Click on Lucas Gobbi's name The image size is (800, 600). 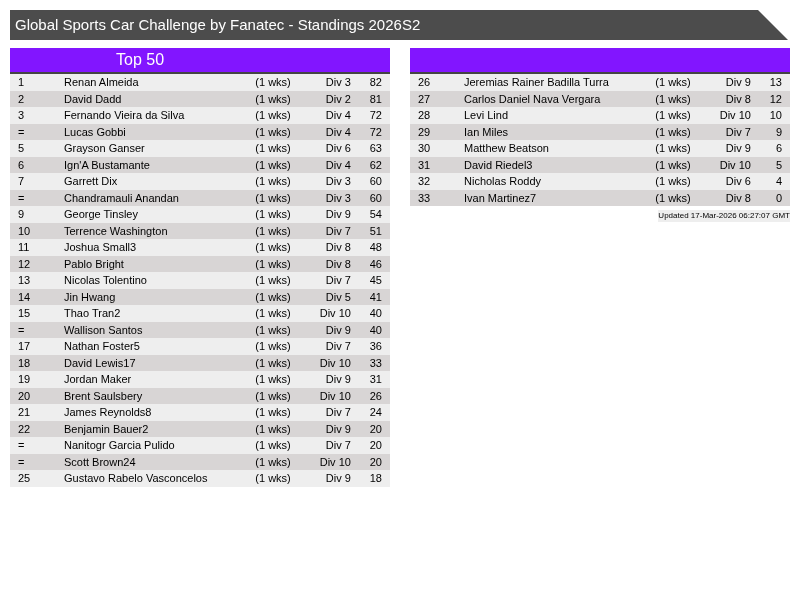[x=95, y=132]
